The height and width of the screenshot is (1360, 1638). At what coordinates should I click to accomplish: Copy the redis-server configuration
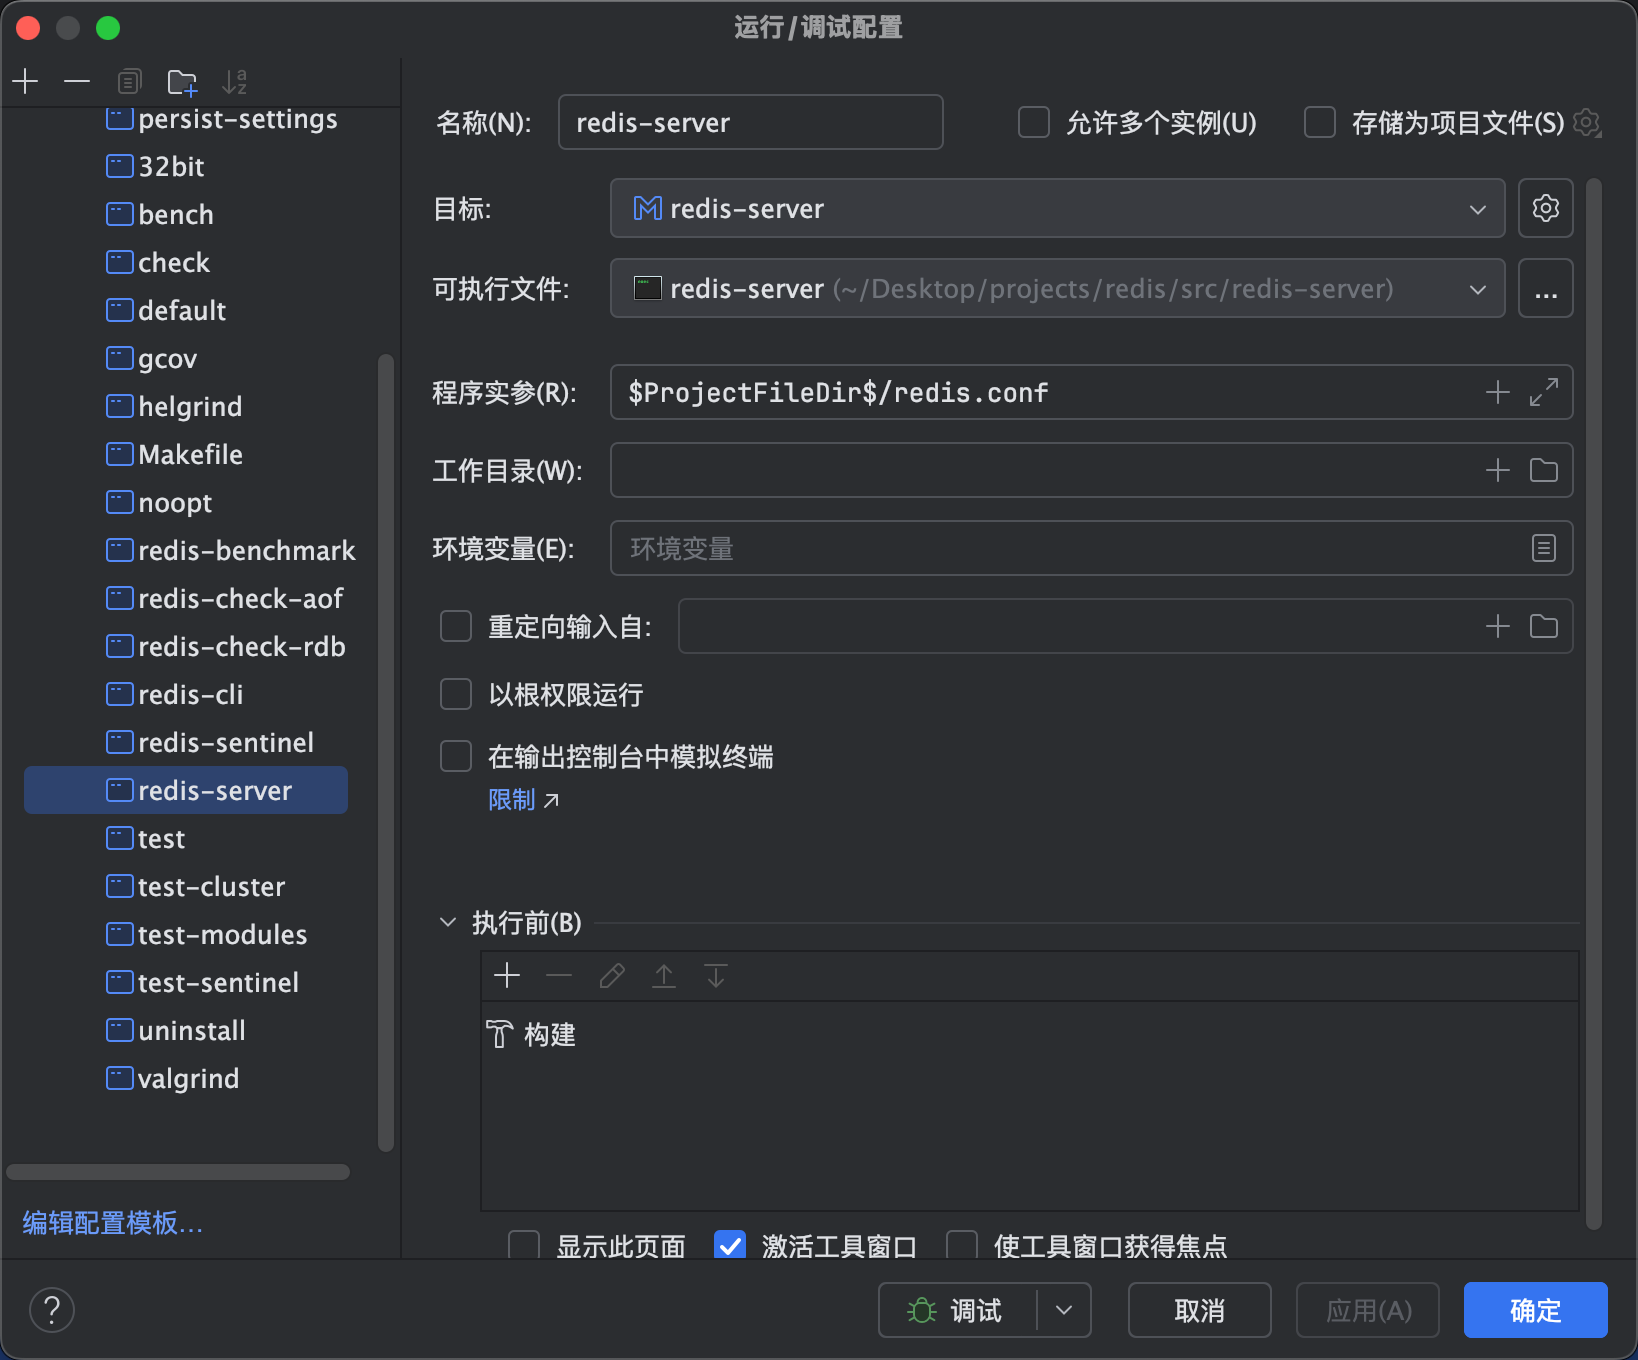point(129,81)
